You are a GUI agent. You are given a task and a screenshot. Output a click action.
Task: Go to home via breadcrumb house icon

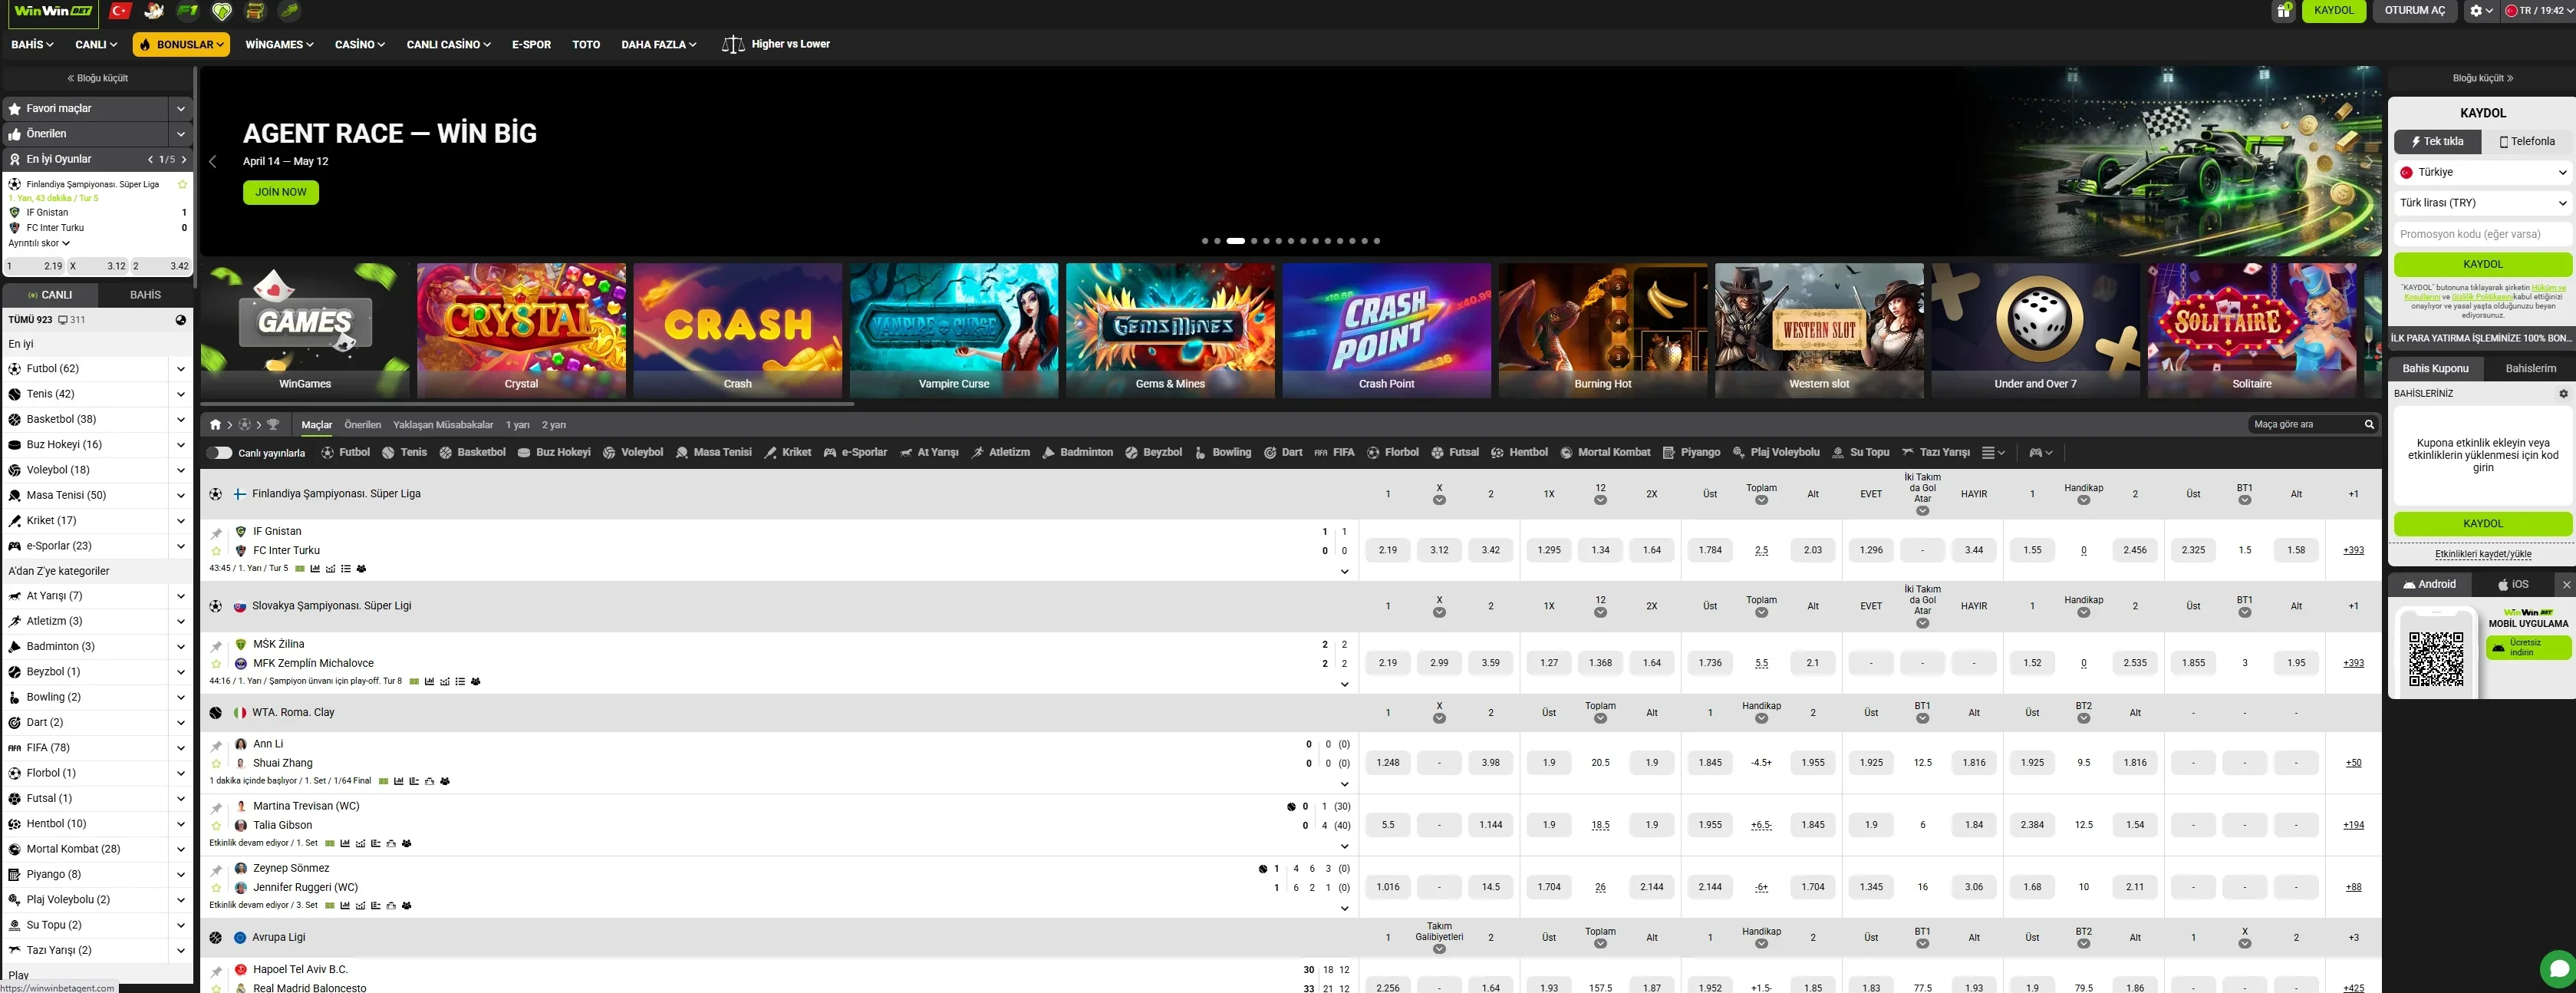[x=215, y=425]
